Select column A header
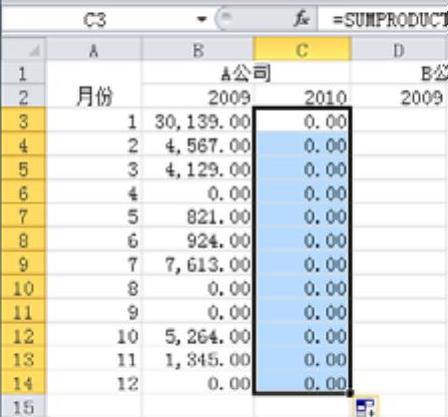The image size is (448, 417). (x=94, y=50)
